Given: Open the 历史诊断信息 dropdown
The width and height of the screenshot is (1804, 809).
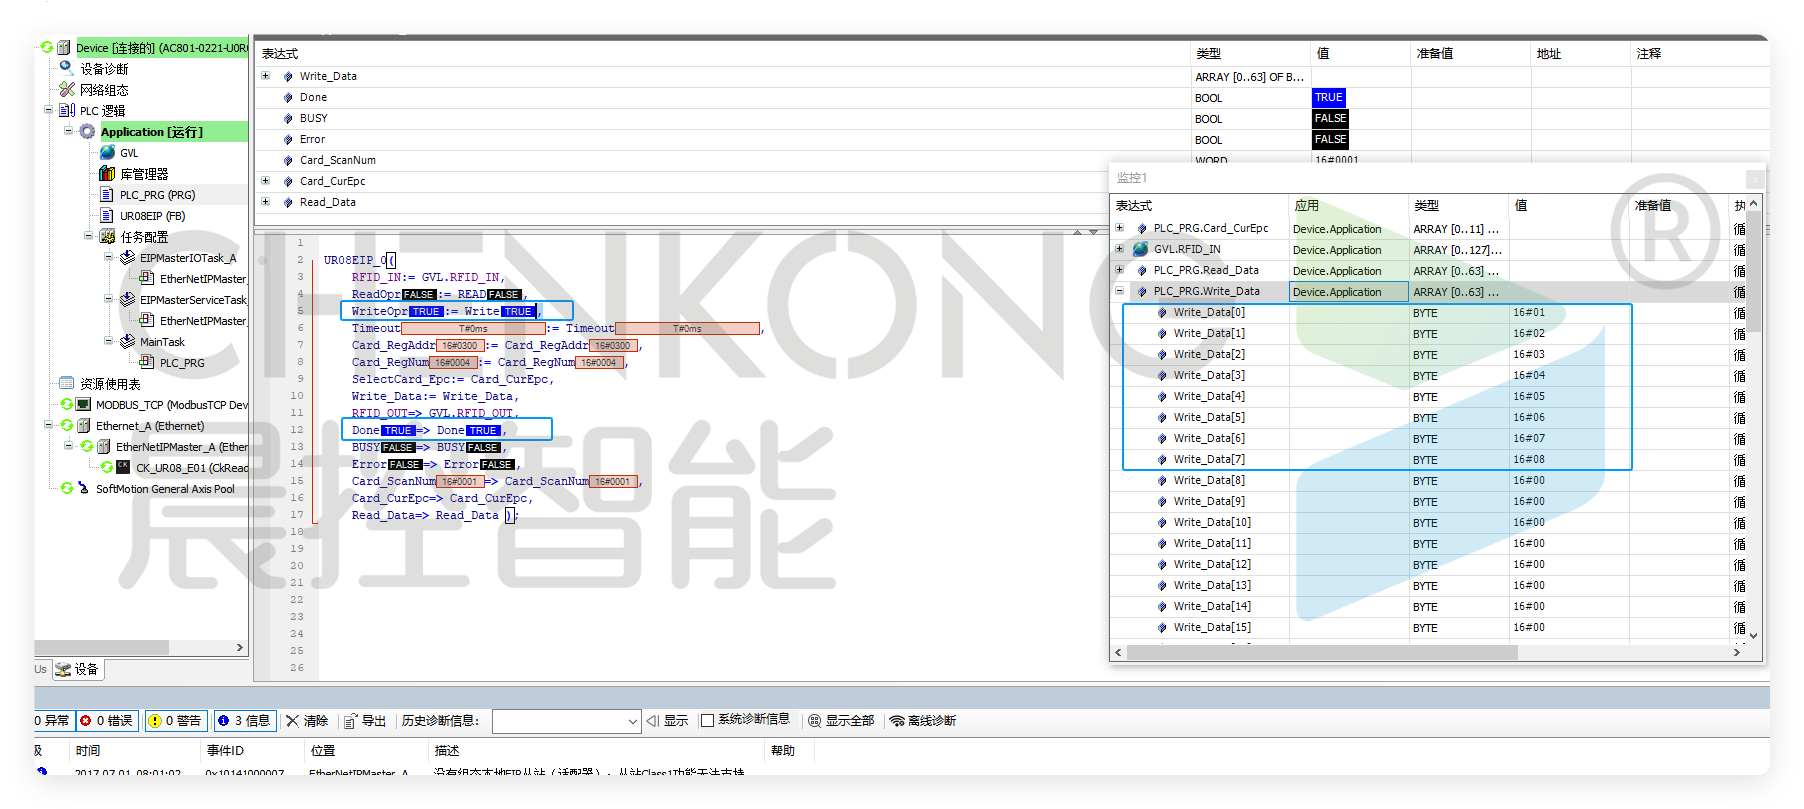Looking at the screenshot, I should [633, 721].
